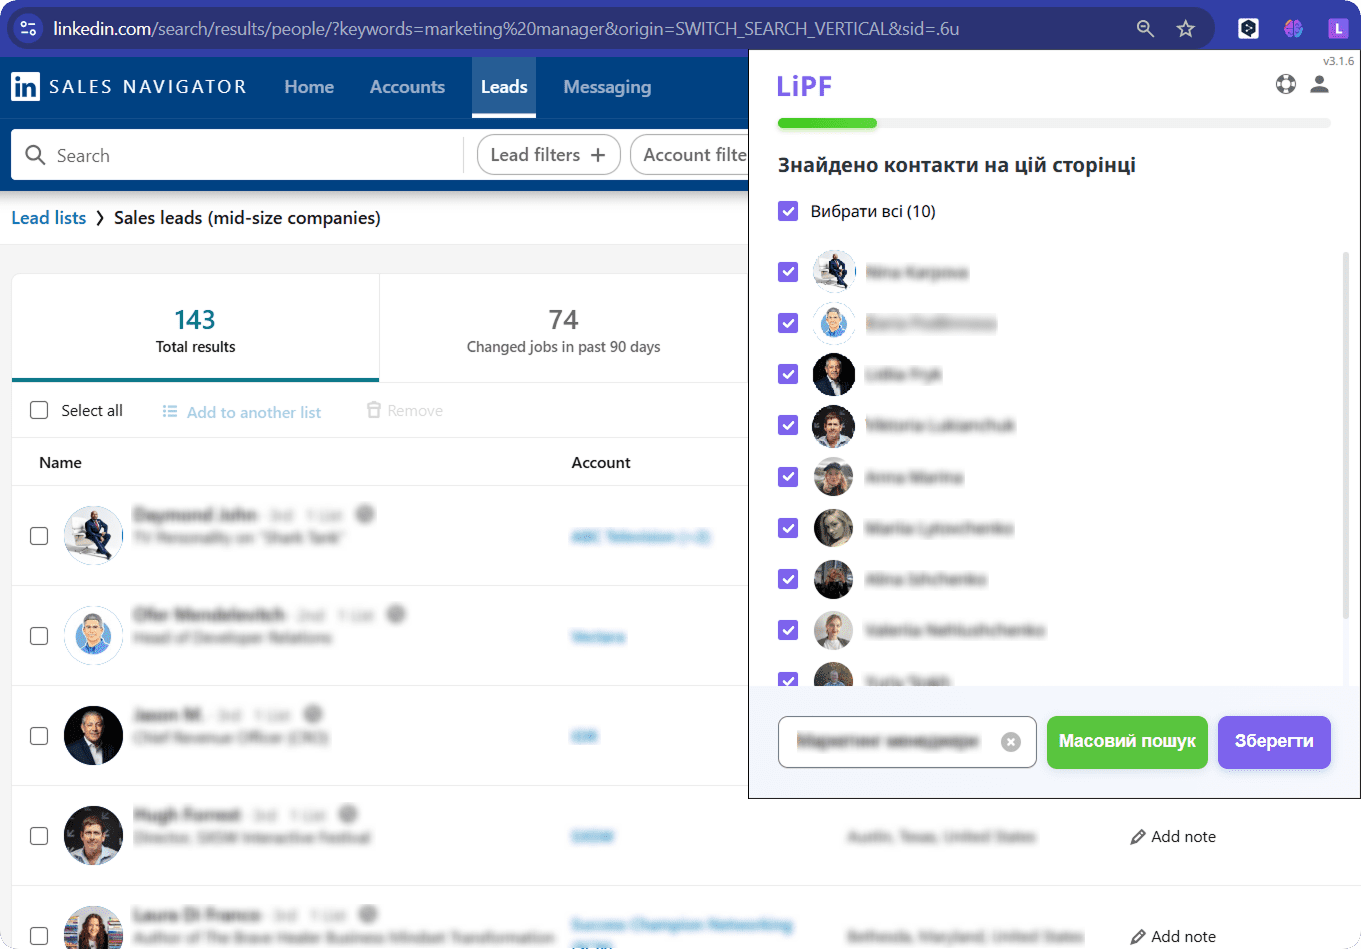This screenshot has height=949, width=1361.
Task: Uncheck Anna Marina in LiPF panel
Action: tap(788, 476)
